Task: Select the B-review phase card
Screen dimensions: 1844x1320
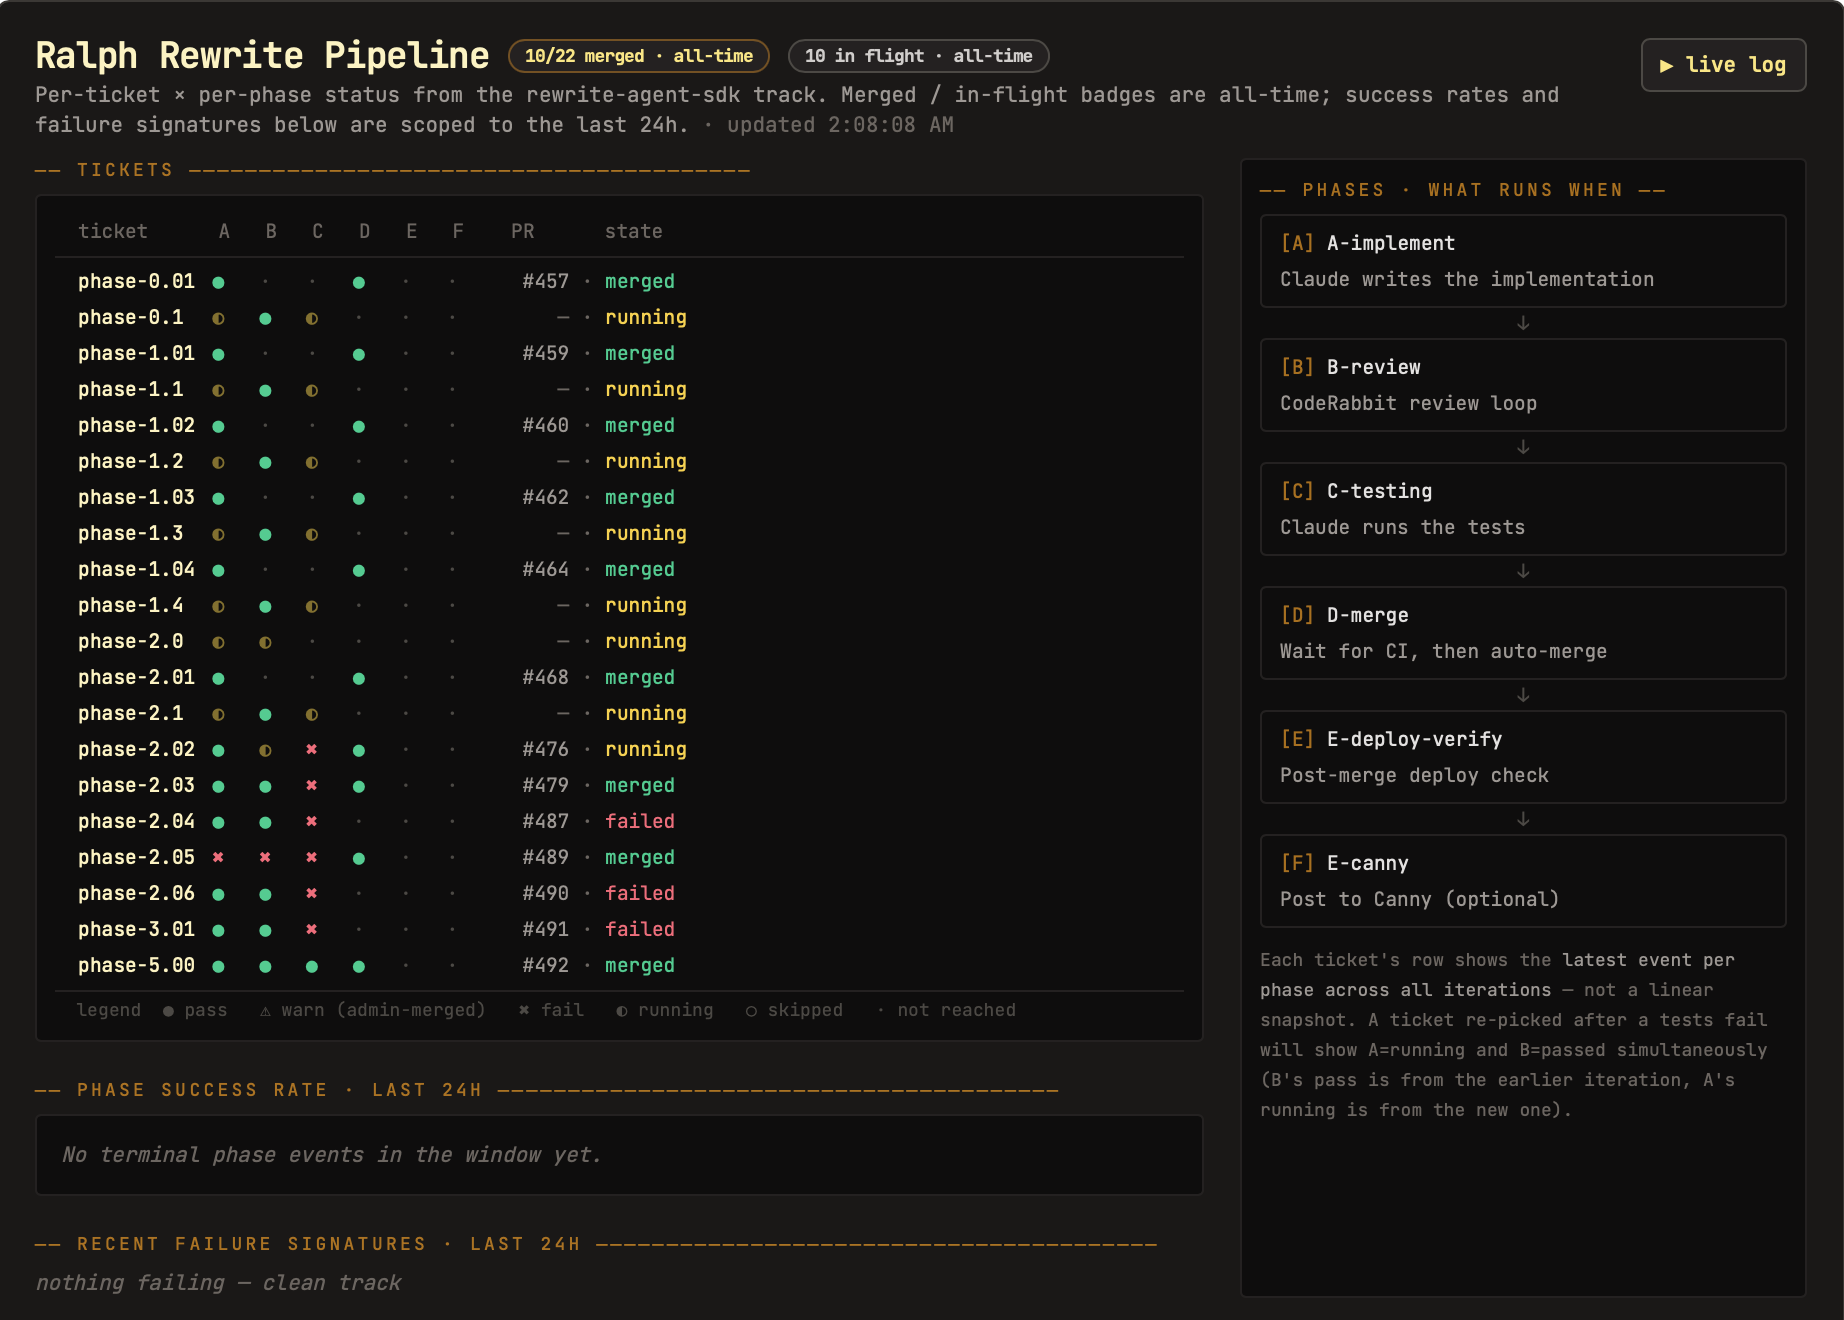Action: click(x=1523, y=385)
